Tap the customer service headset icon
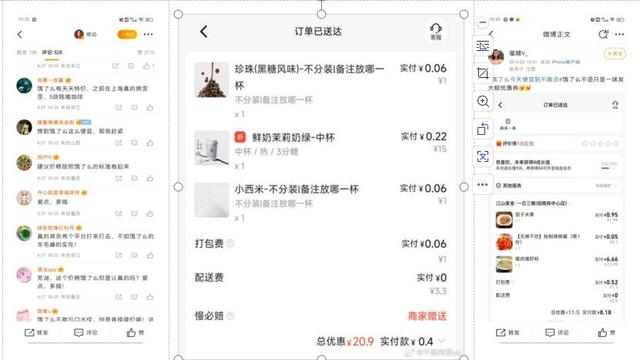Image resolution: width=640 pixels, height=360 pixels. click(x=436, y=31)
